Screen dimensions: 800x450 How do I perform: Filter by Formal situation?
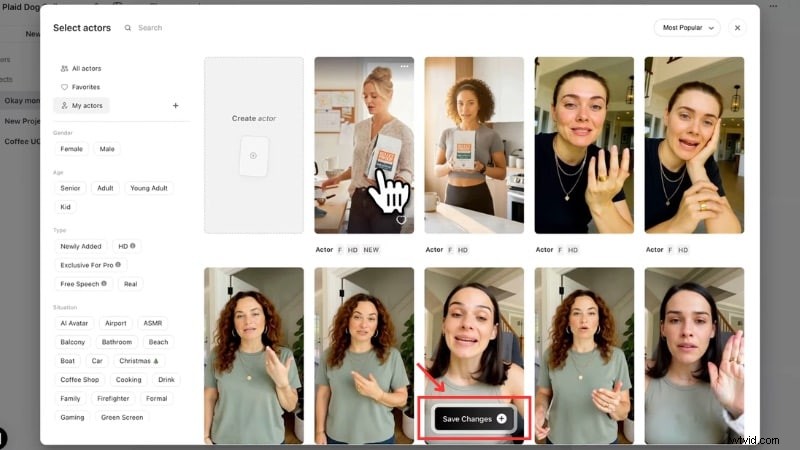coord(157,399)
